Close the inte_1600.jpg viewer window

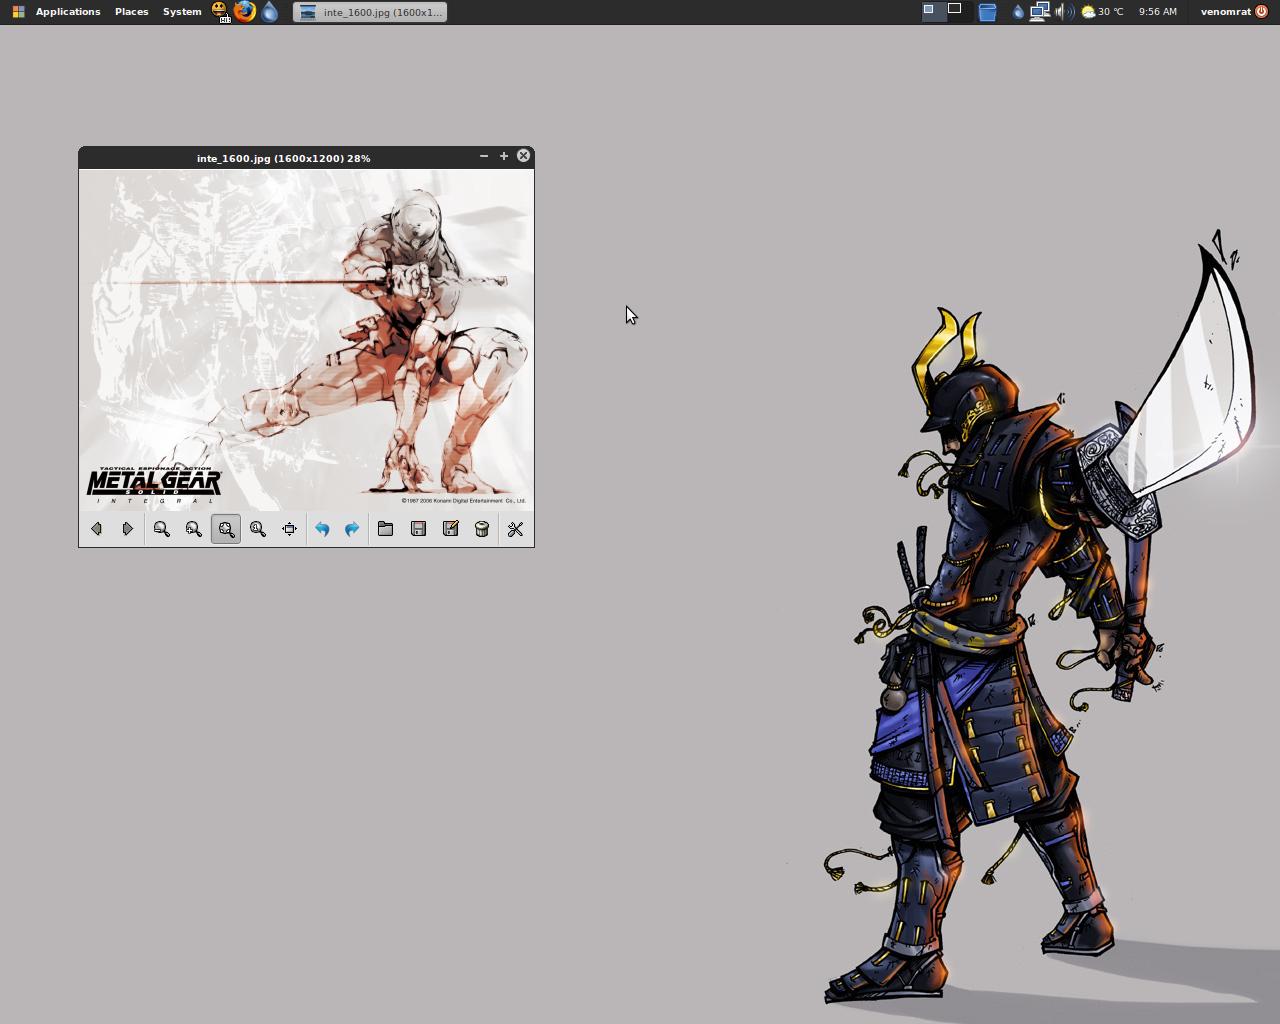[523, 156]
